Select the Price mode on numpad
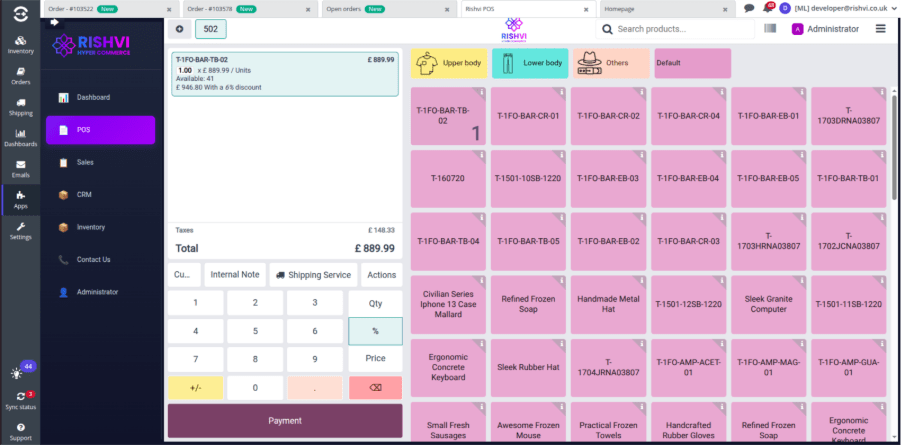This screenshot has height=445, width=901. [x=375, y=358]
